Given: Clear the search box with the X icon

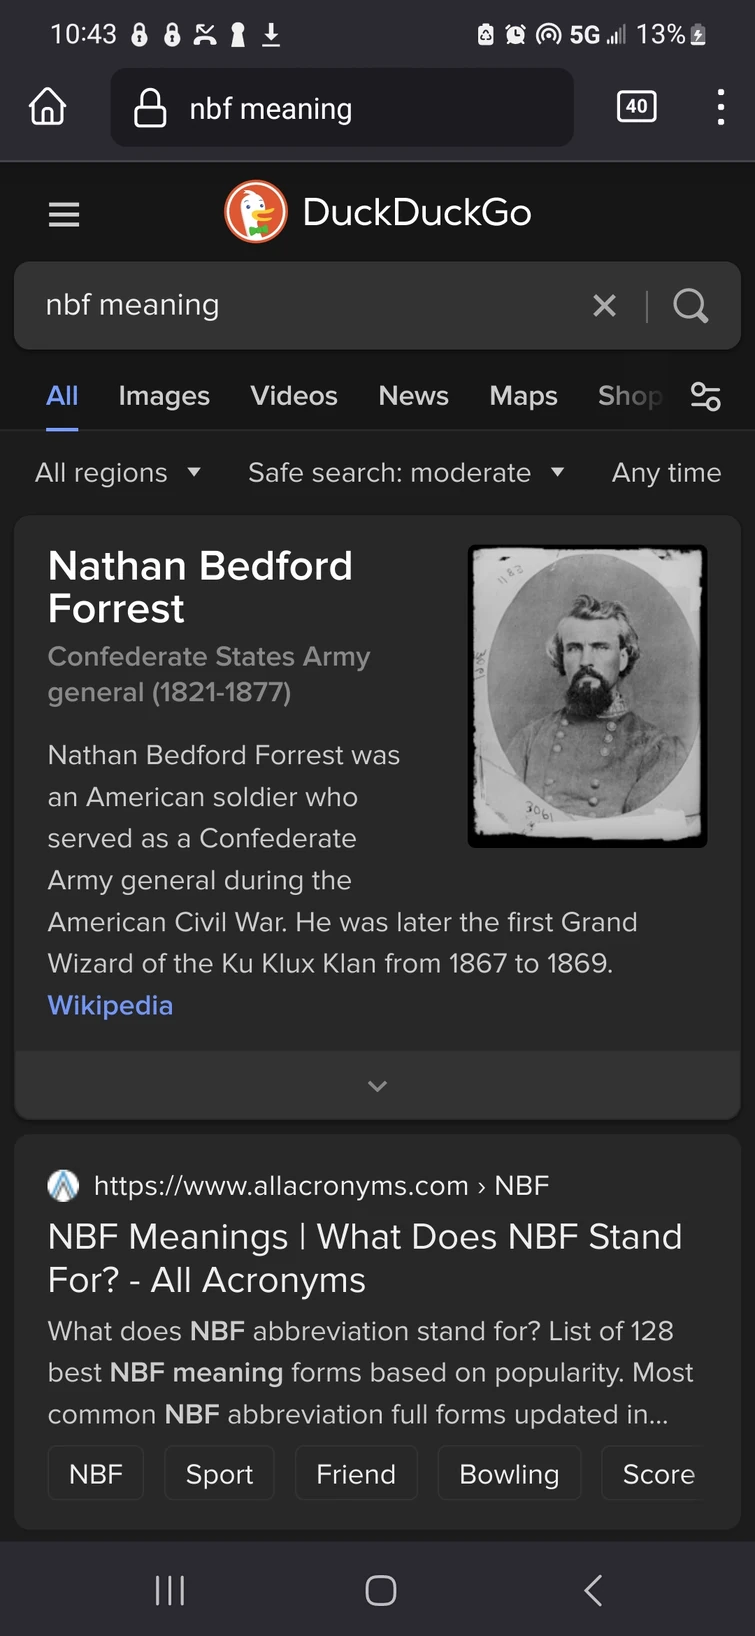Looking at the screenshot, I should (604, 305).
